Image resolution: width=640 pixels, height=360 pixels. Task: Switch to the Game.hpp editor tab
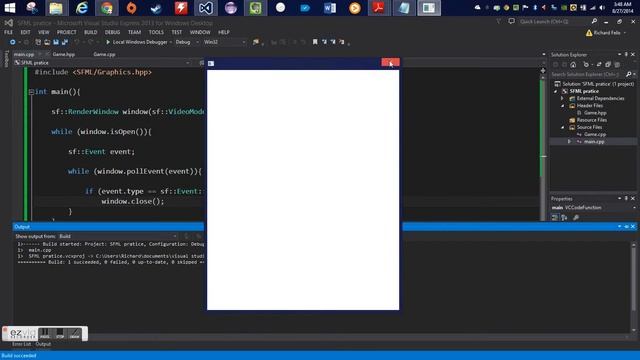[x=64, y=54]
